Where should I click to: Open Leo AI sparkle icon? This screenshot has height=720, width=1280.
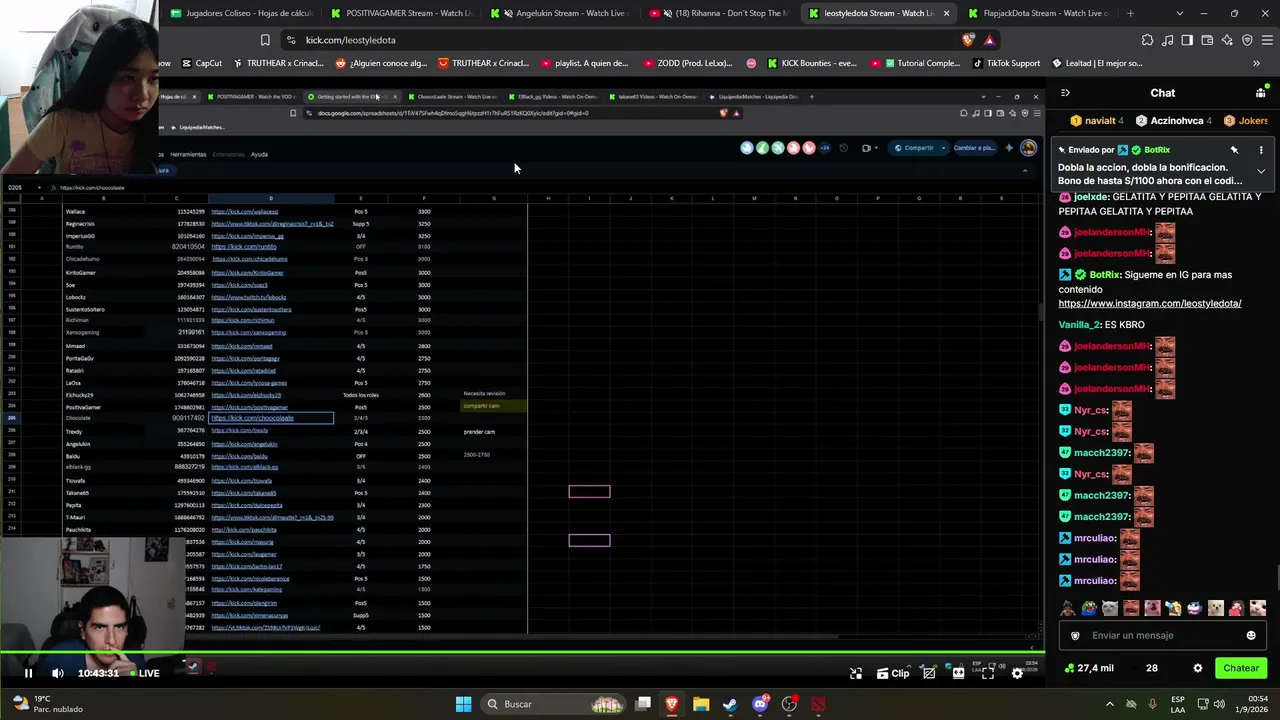click(x=1227, y=40)
